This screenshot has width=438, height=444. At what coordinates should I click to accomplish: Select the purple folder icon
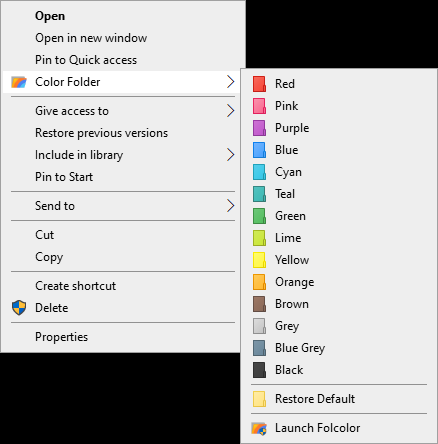pos(259,128)
